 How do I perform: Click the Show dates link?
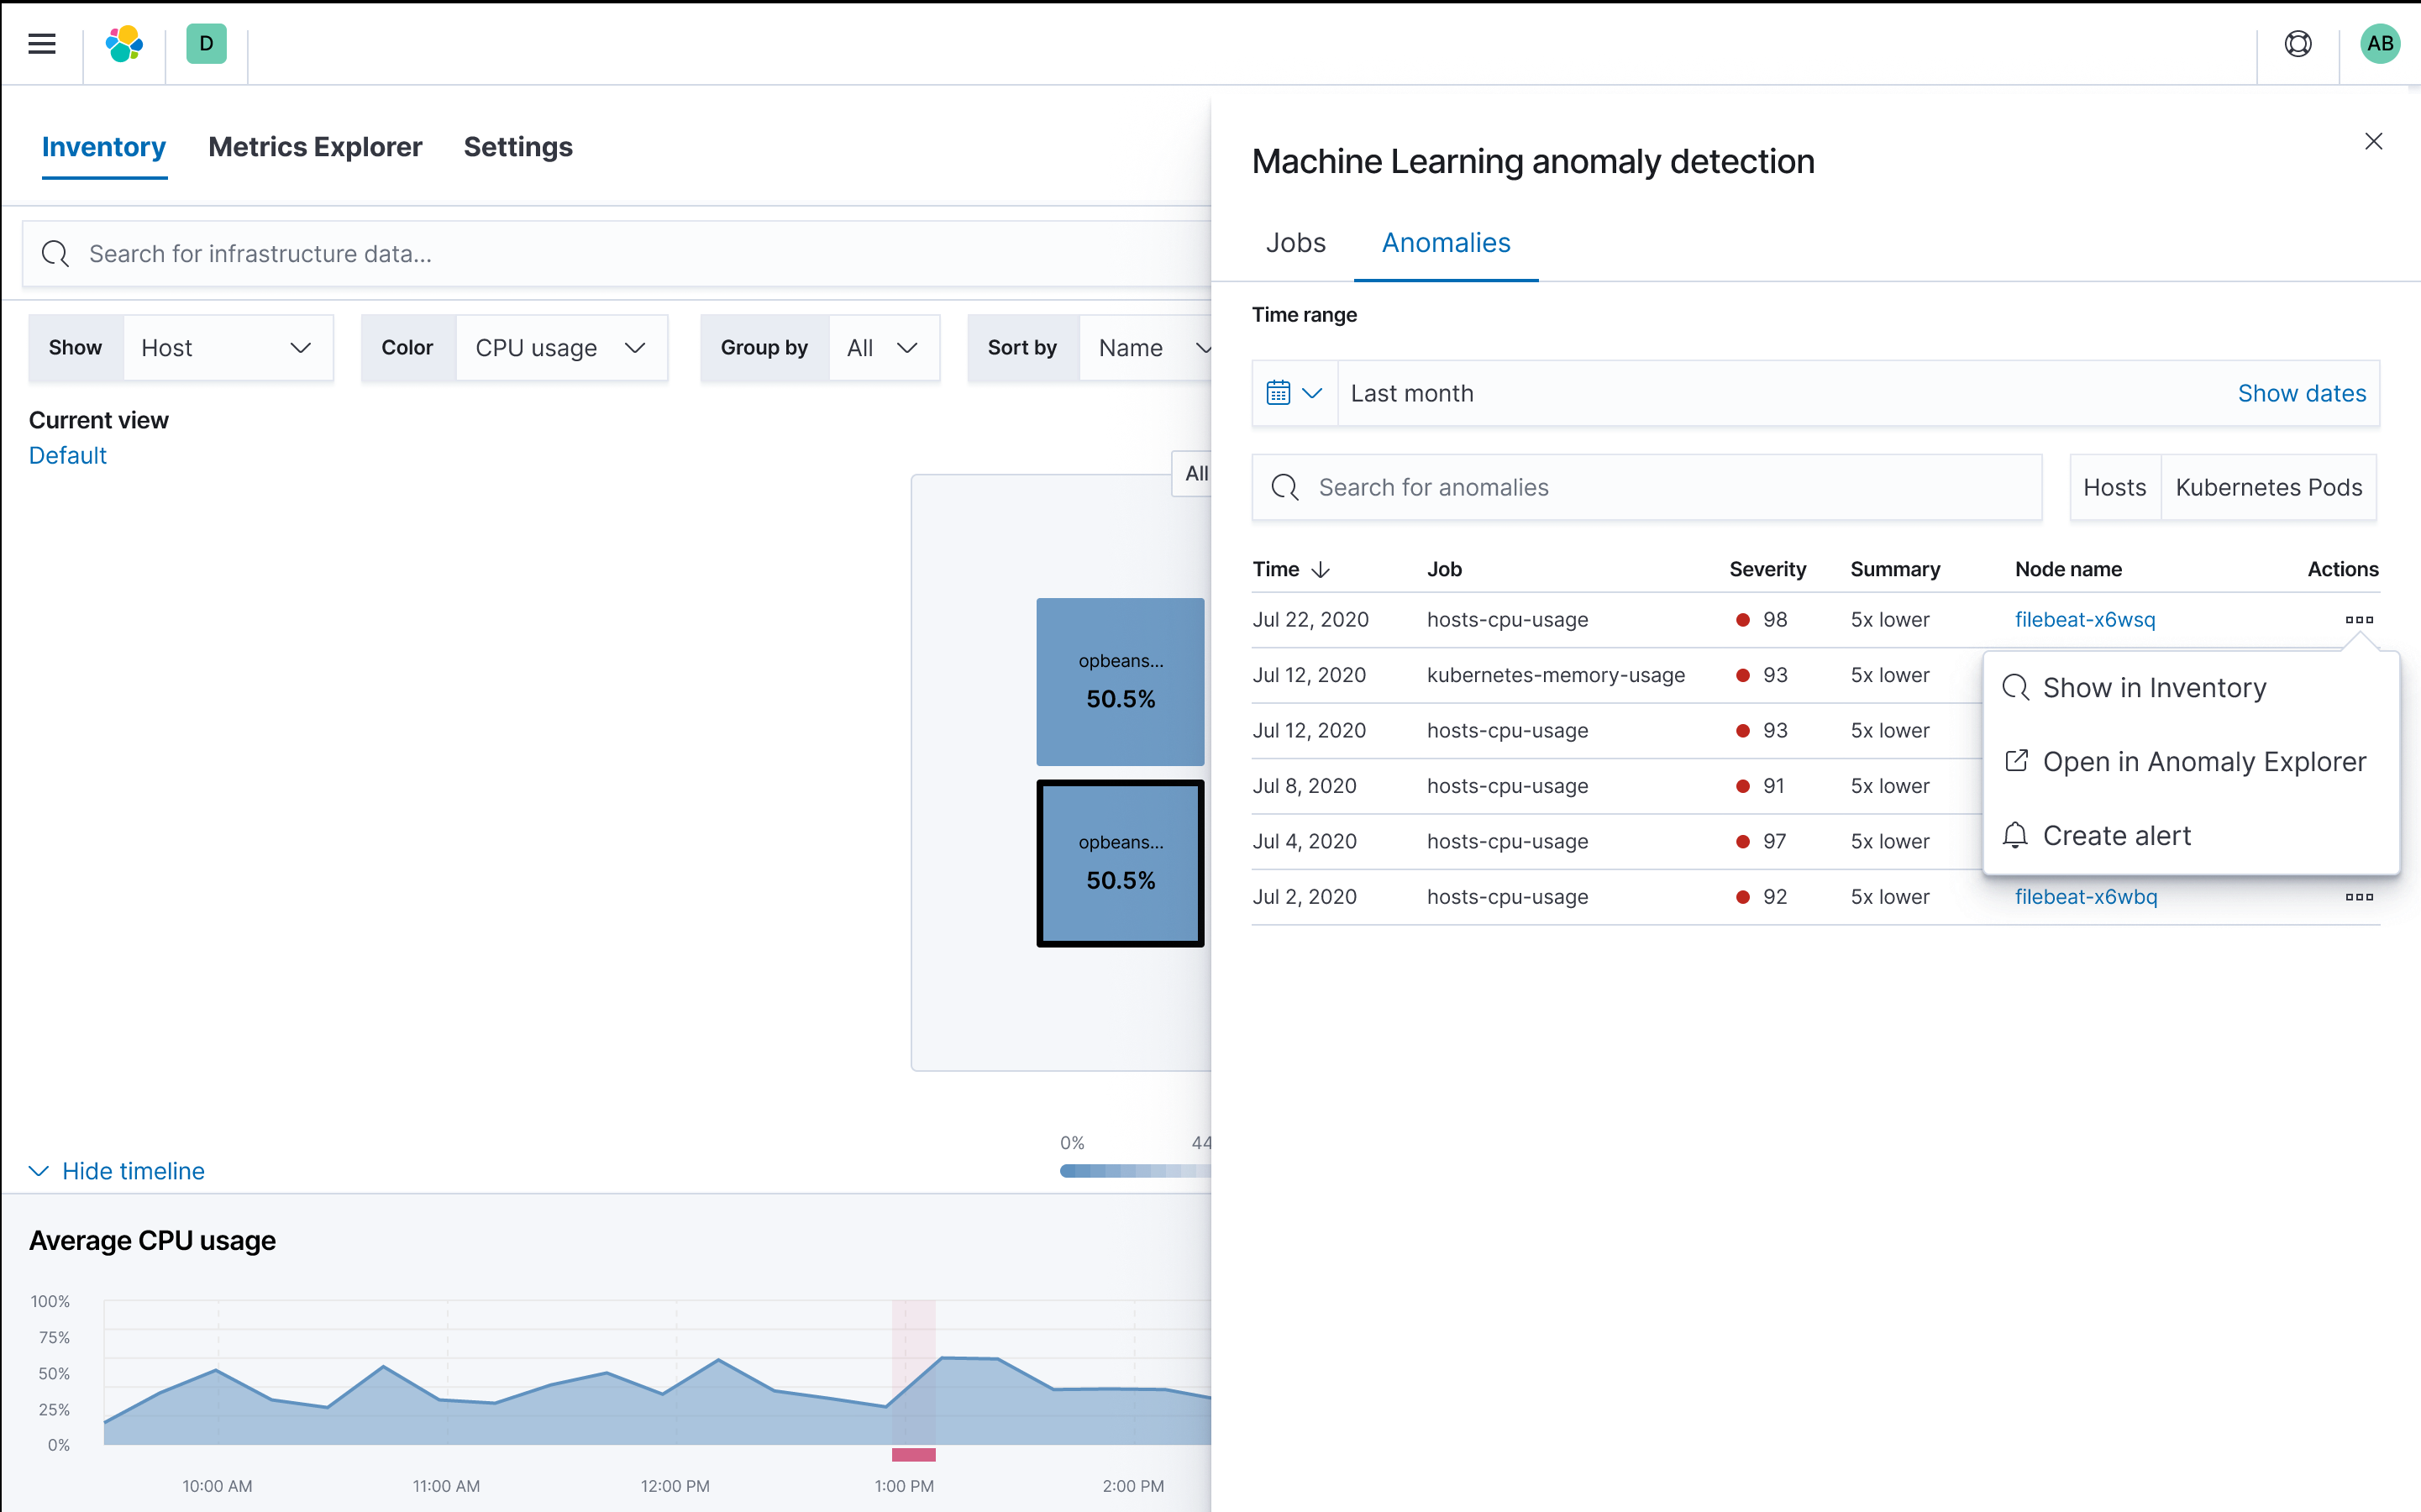pos(2301,393)
